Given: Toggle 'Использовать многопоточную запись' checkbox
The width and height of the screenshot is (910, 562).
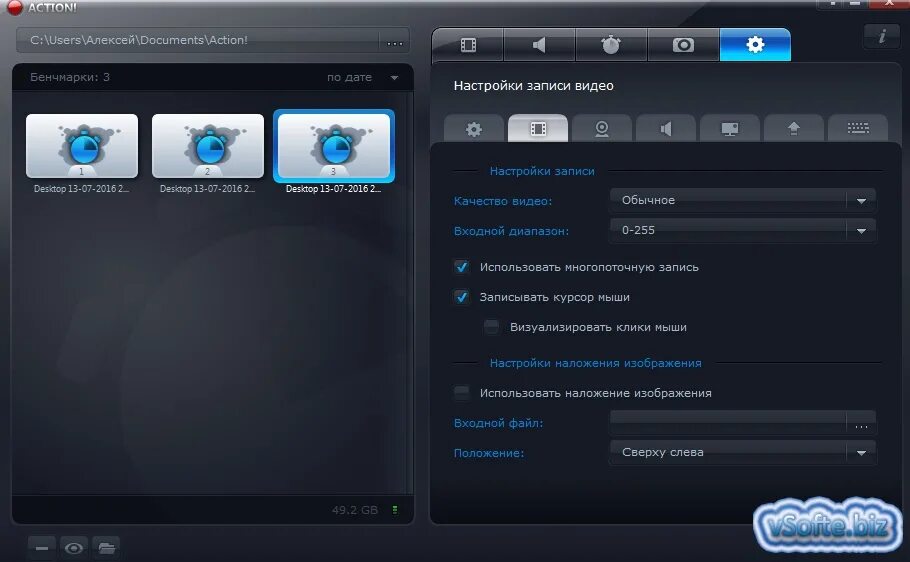Looking at the screenshot, I should pyautogui.click(x=462, y=267).
